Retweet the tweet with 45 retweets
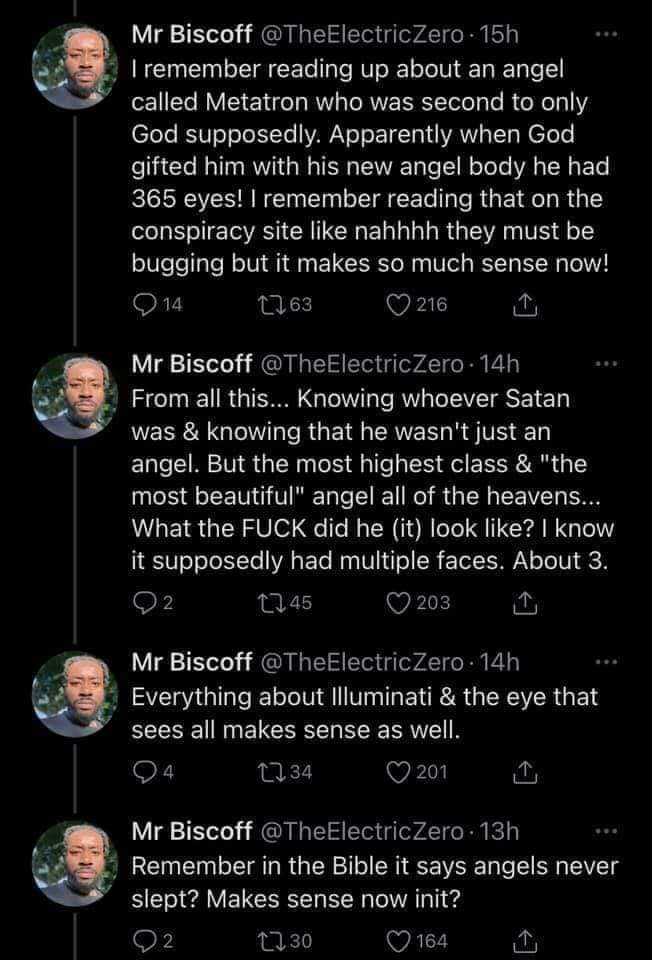 (278, 602)
